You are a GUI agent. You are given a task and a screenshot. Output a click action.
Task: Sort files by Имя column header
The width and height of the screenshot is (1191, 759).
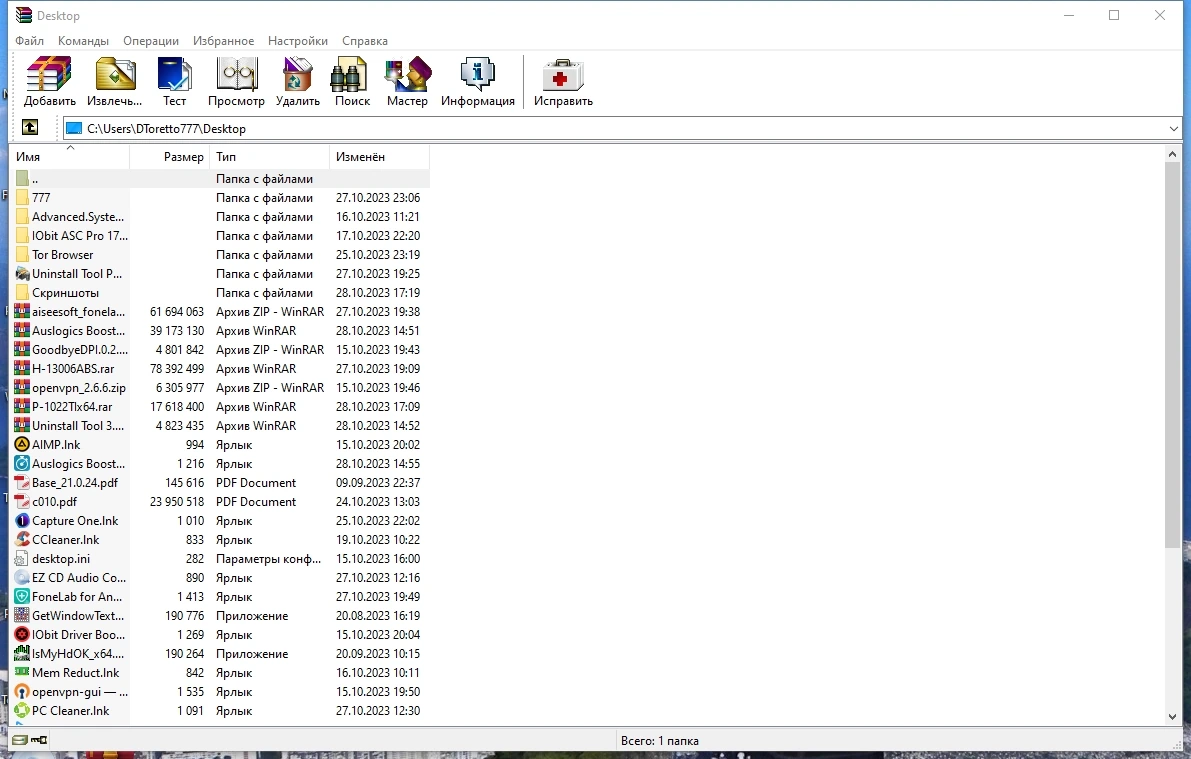tap(71, 157)
